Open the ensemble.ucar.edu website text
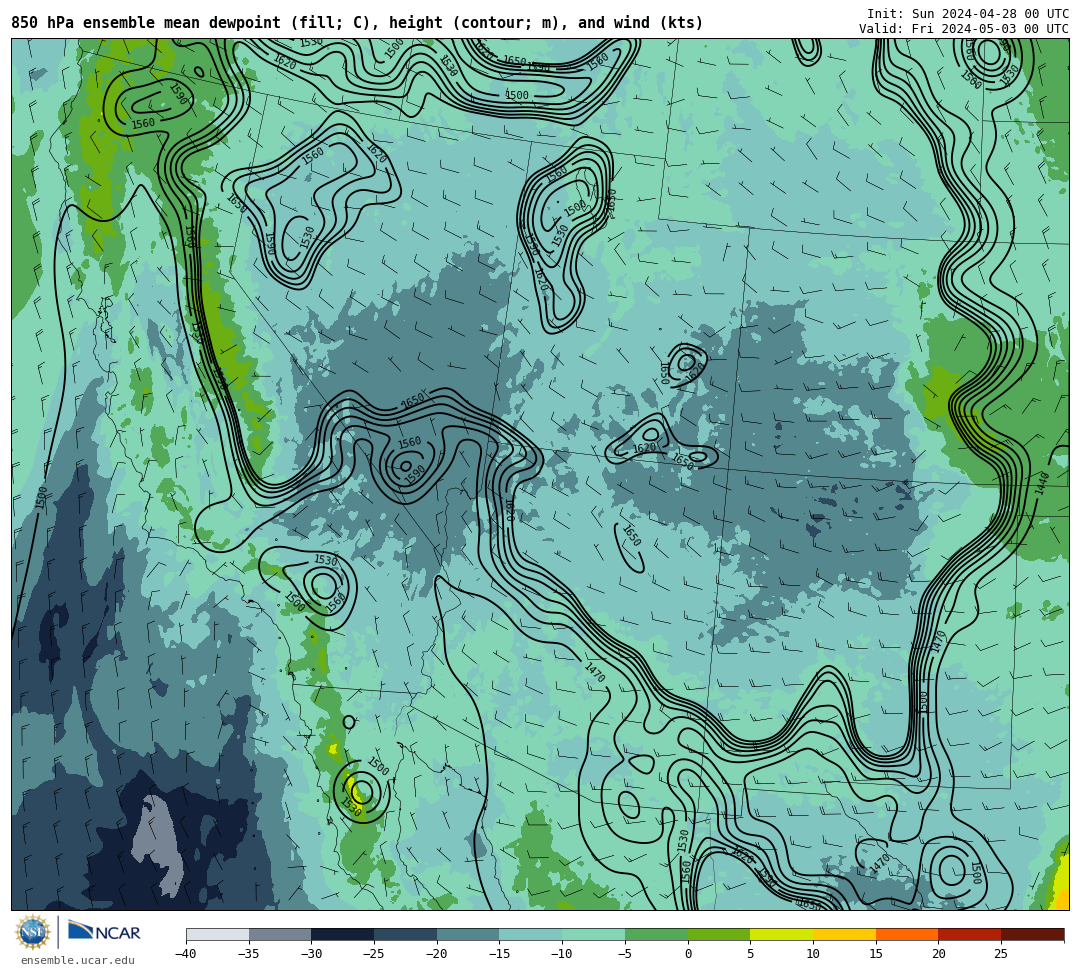The image size is (1080, 973). pyautogui.click(x=78, y=960)
